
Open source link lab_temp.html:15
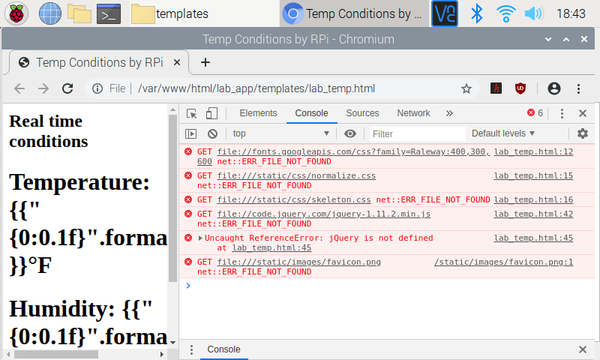tap(533, 176)
